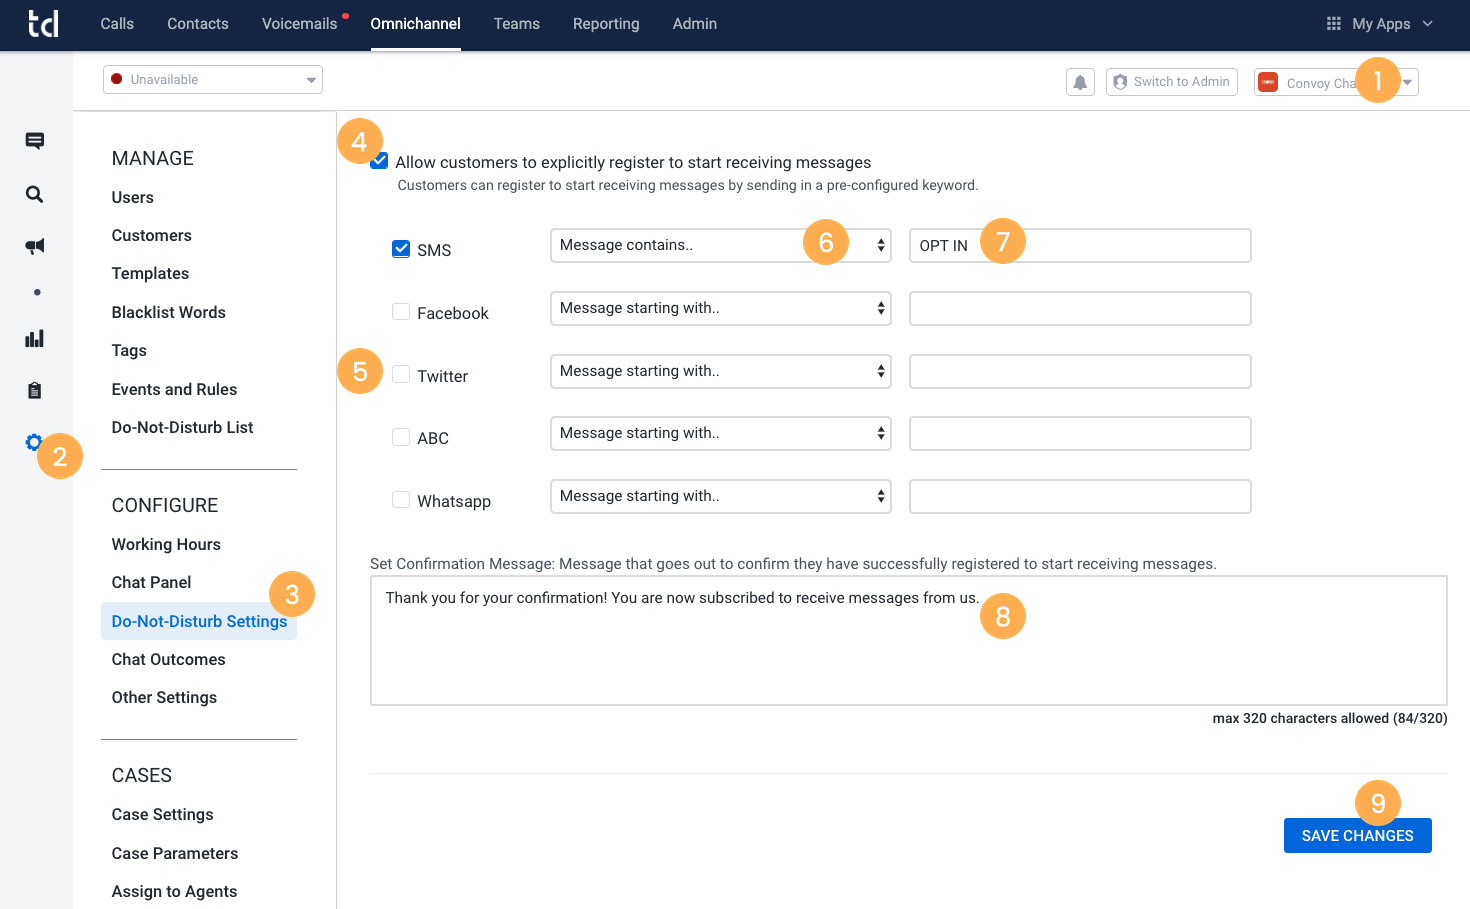Click the Twitter keyword input field
1470x909 pixels.
pos(1080,371)
